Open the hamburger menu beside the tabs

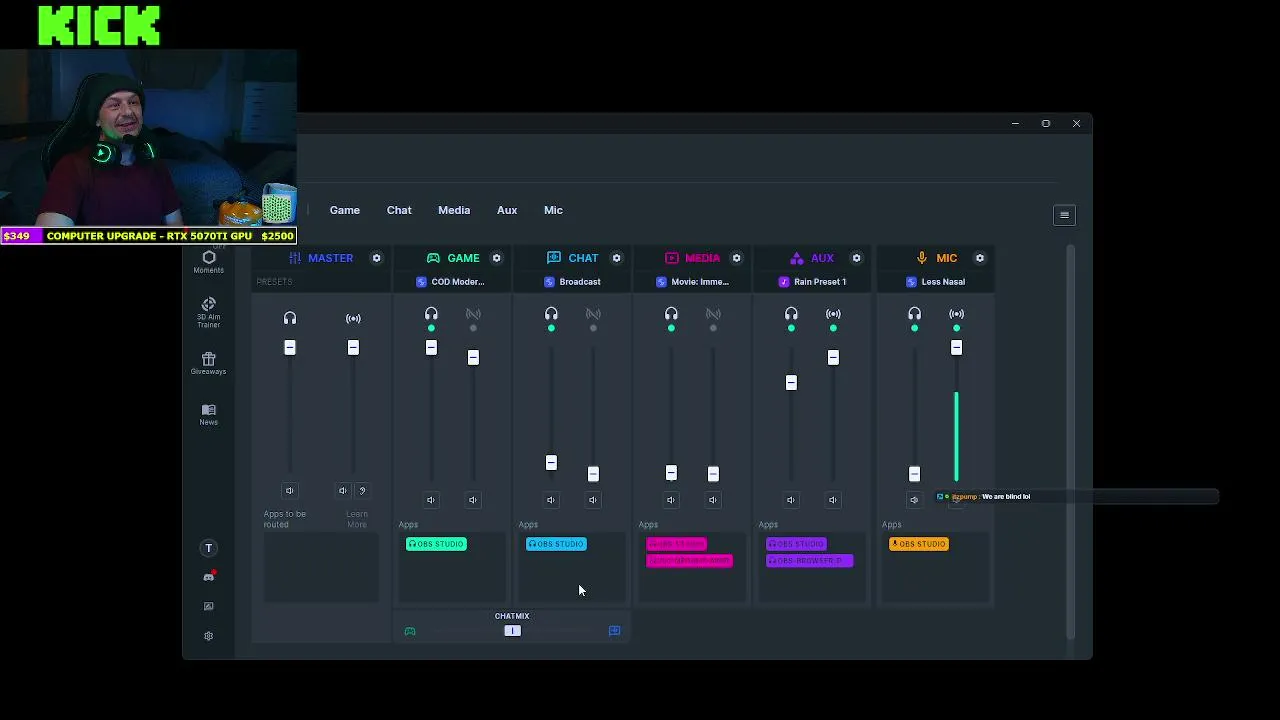[x=1064, y=215]
